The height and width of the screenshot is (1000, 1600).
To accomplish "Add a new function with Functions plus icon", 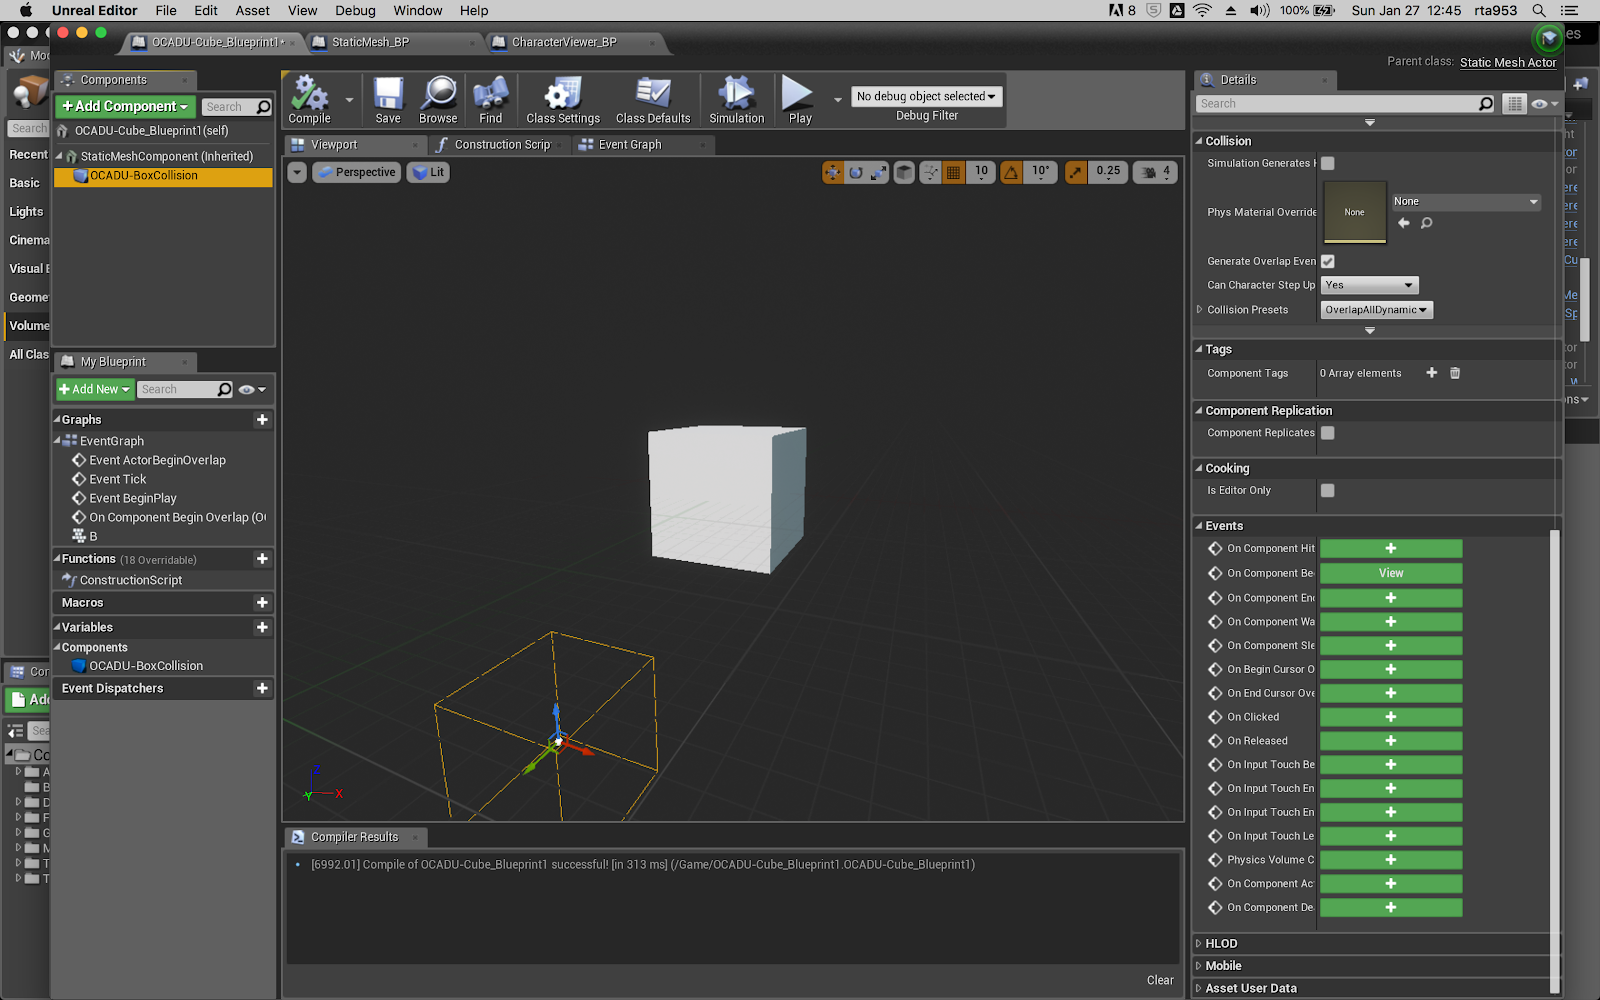I will 262,559.
